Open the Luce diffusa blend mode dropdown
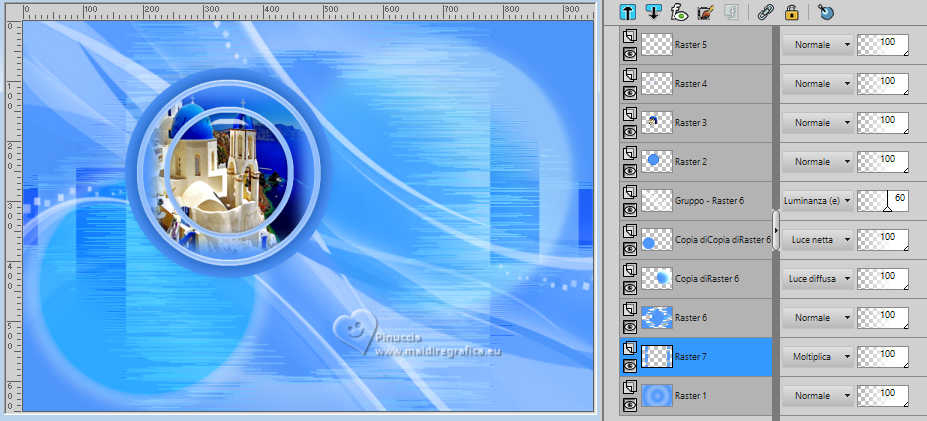The image size is (927, 421). pyautogui.click(x=818, y=278)
